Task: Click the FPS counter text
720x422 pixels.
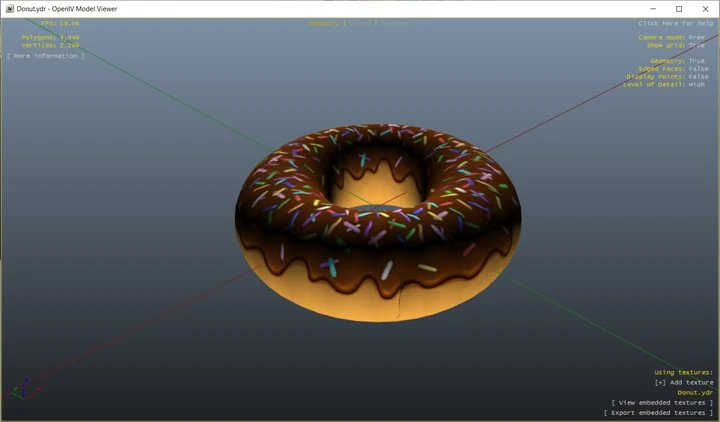Action: [x=60, y=23]
